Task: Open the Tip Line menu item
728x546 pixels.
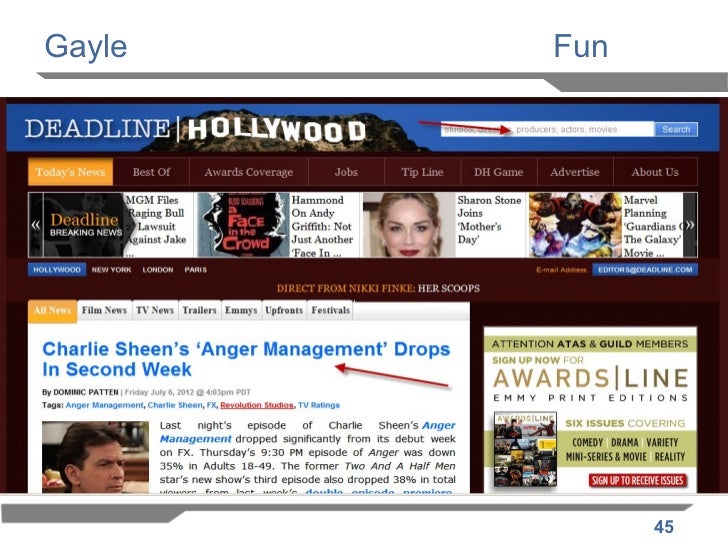Action: [422, 172]
